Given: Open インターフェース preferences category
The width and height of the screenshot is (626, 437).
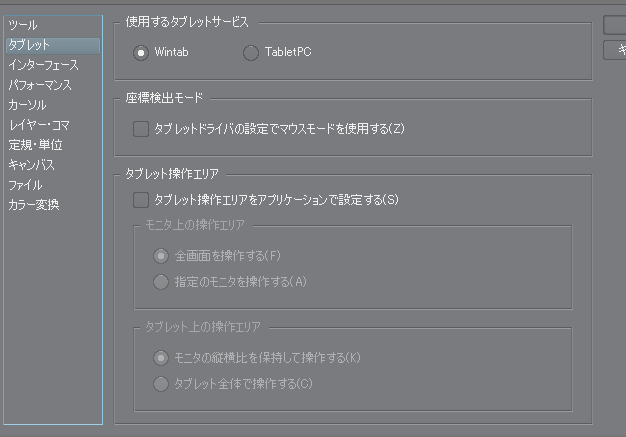Looking at the screenshot, I should (43, 65).
